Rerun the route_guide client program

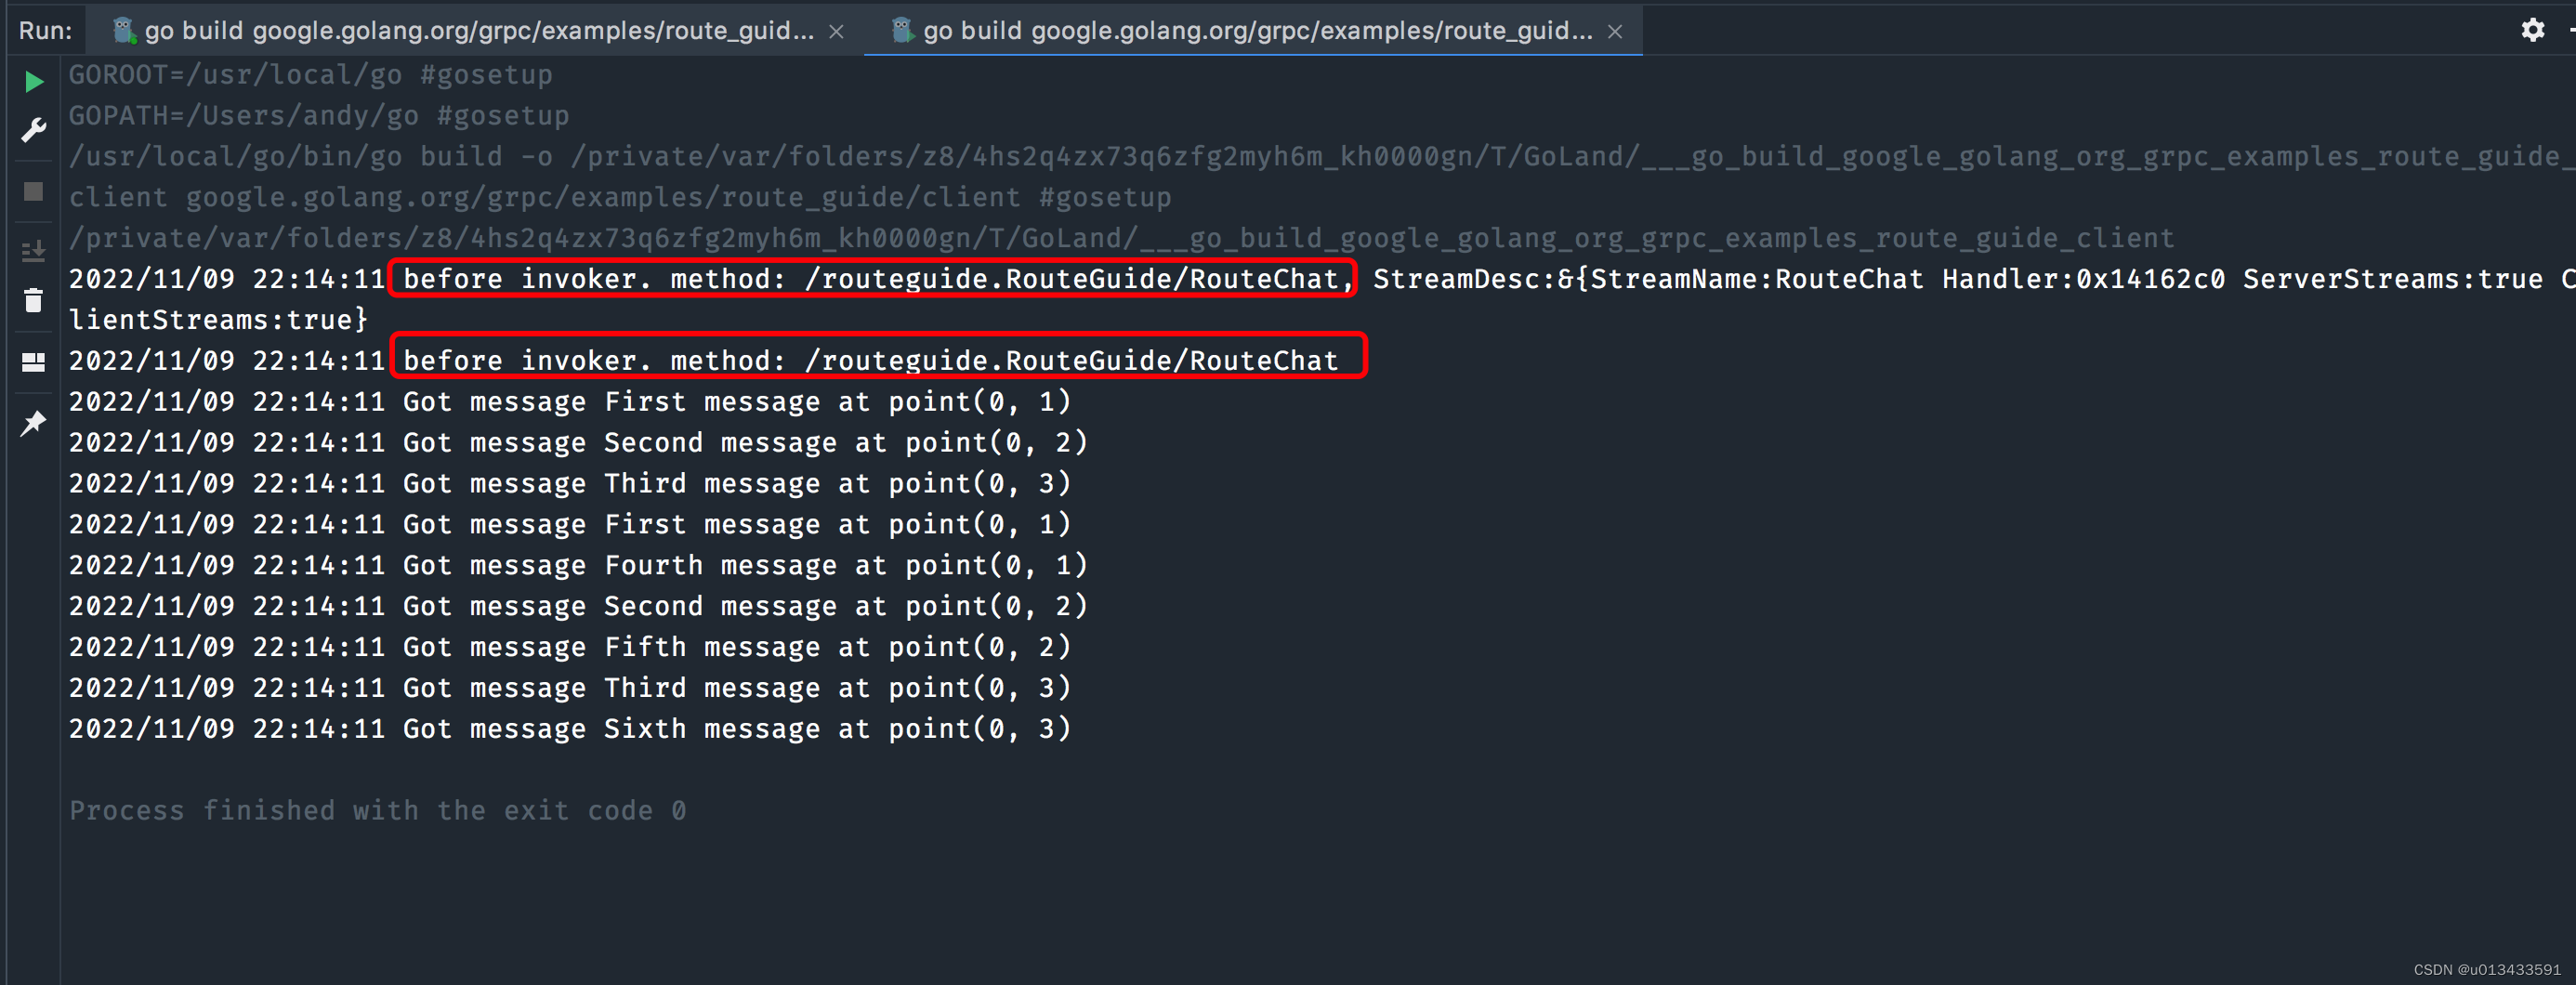33,80
